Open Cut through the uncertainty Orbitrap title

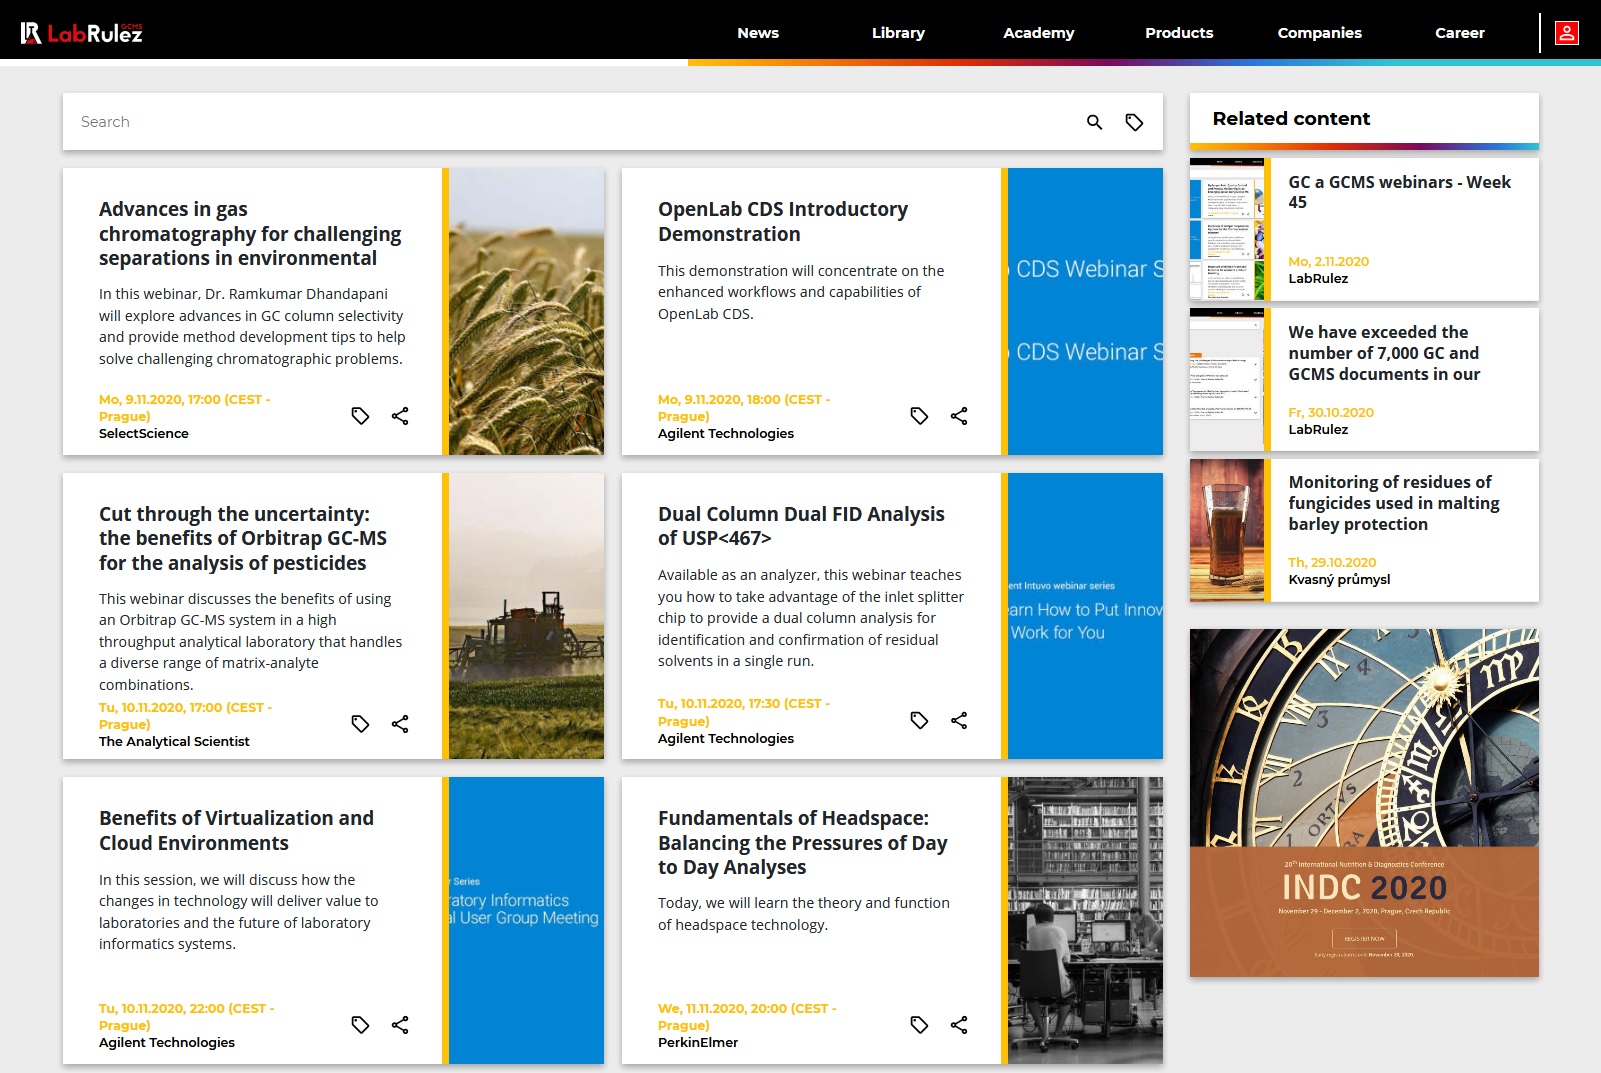243,539
